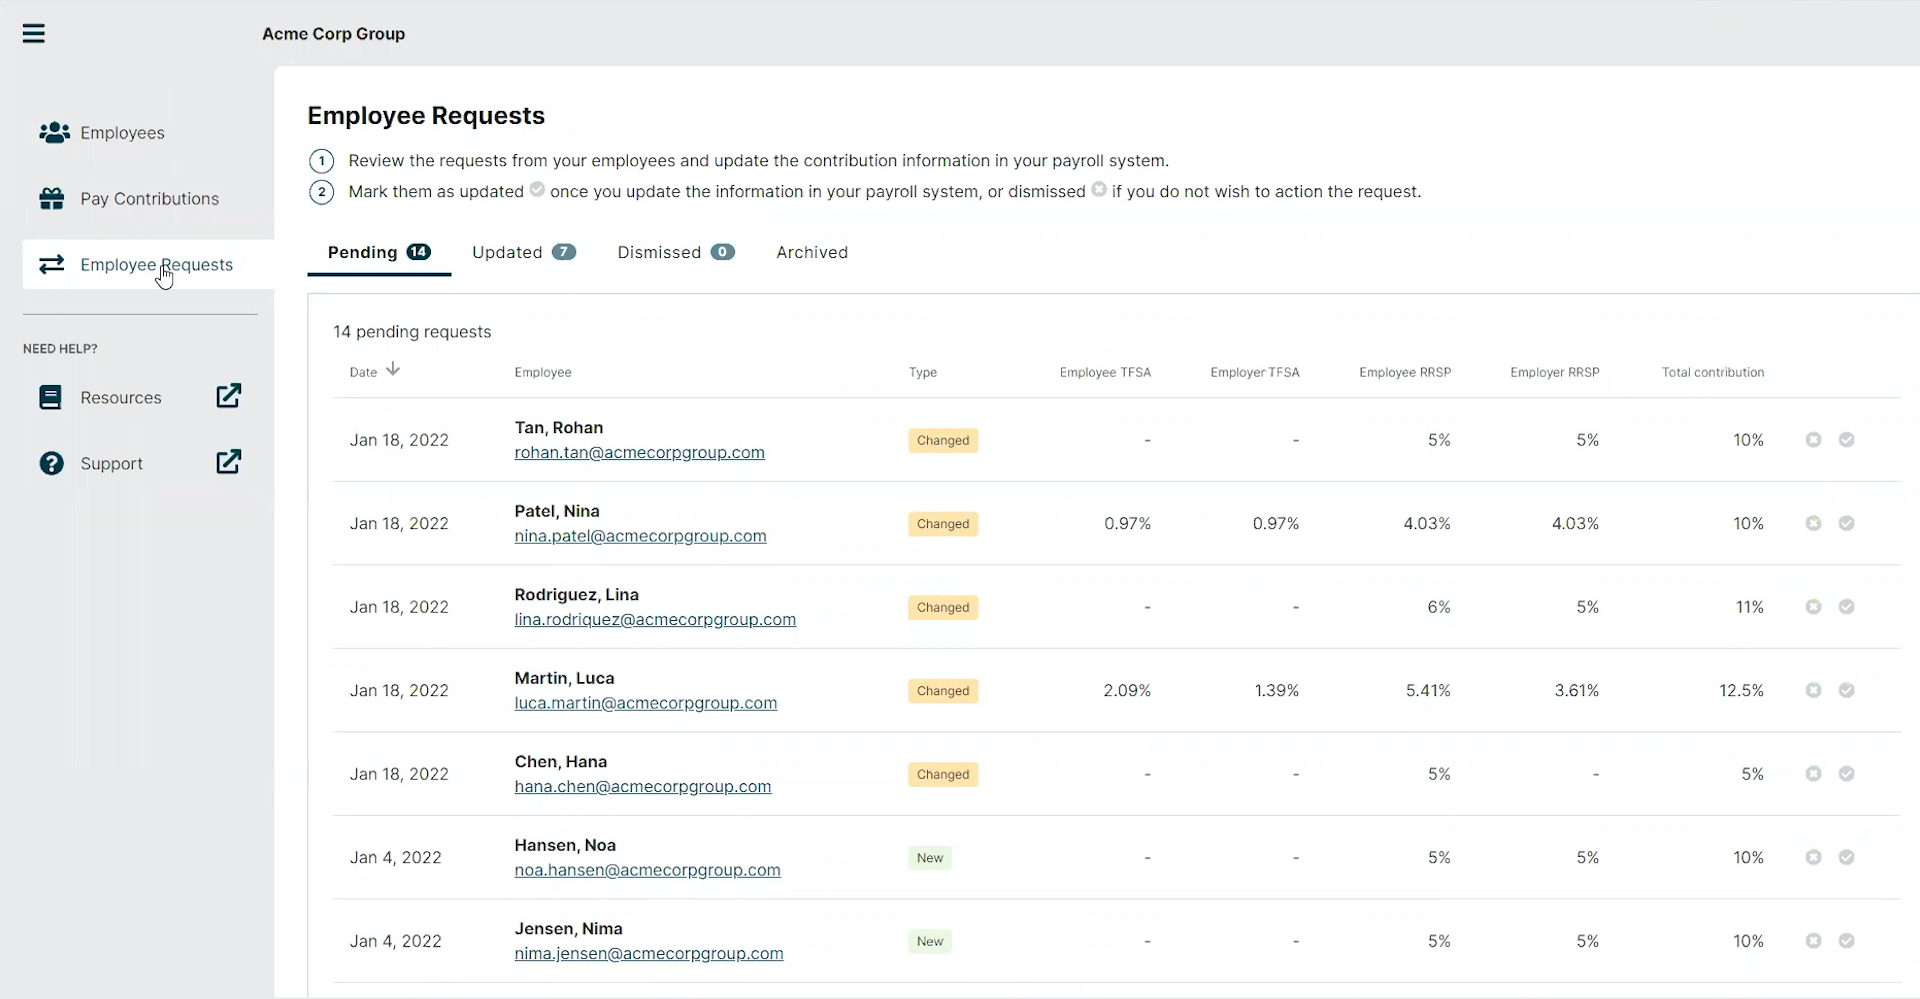Click the Employee Requests arrows icon
The width and height of the screenshot is (1920, 999).
(52, 264)
